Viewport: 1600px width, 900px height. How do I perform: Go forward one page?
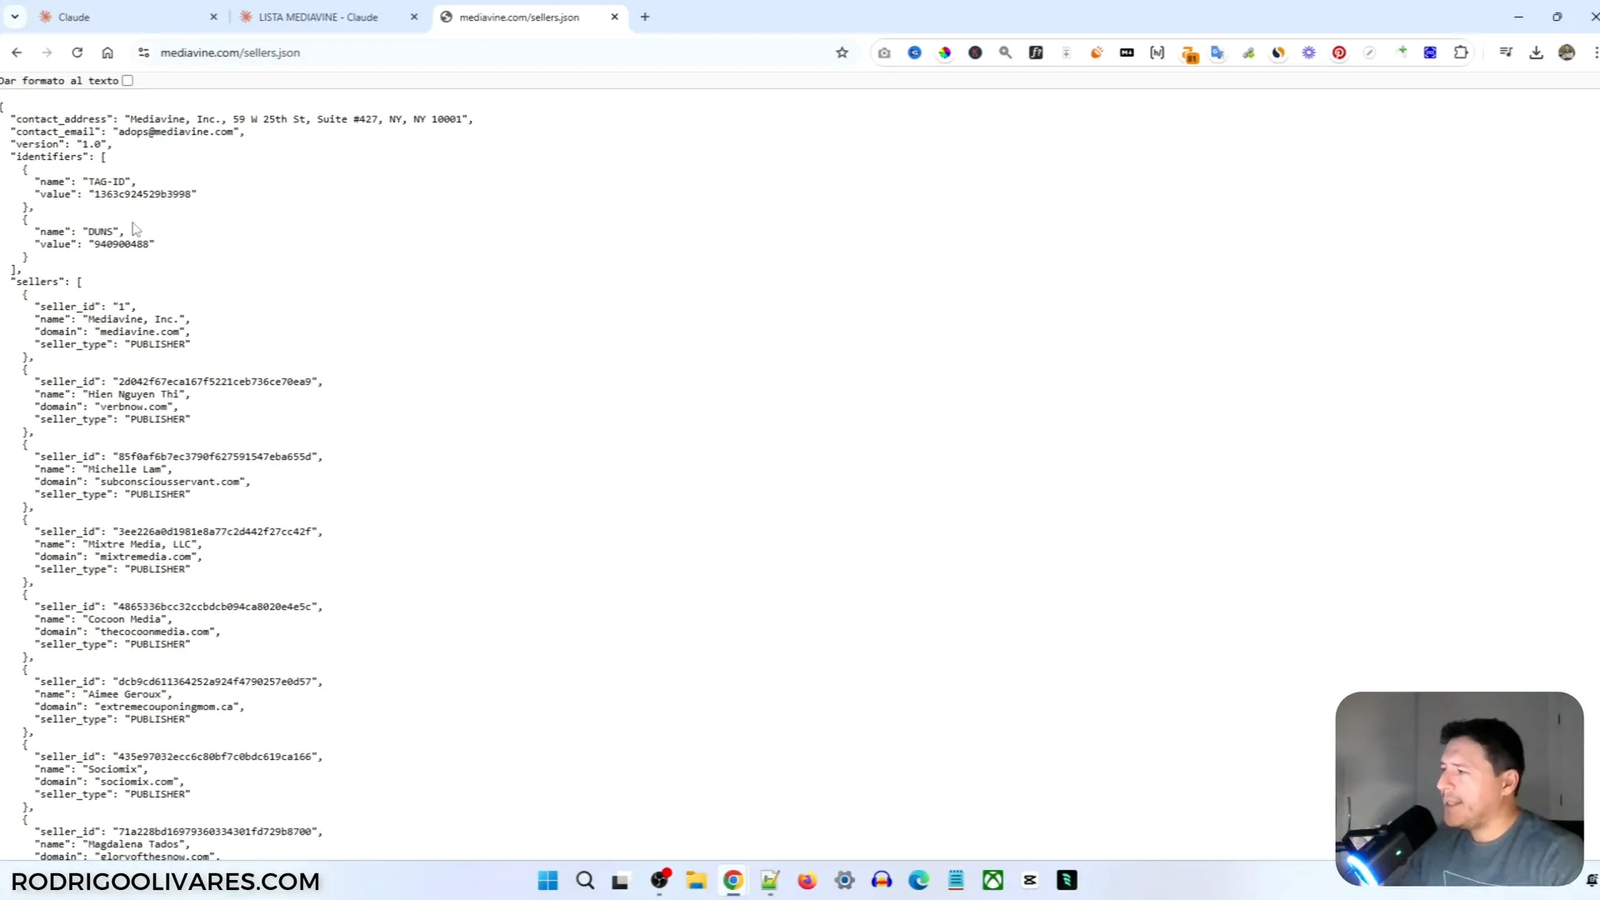46,53
